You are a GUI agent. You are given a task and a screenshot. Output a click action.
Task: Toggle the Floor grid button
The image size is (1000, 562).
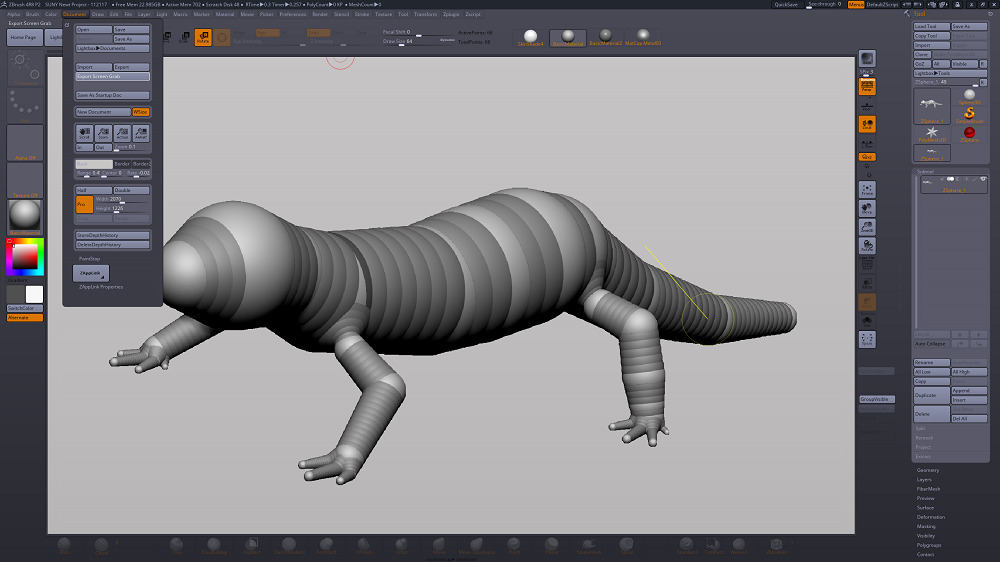pyautogui.click(x=867, y=105)
